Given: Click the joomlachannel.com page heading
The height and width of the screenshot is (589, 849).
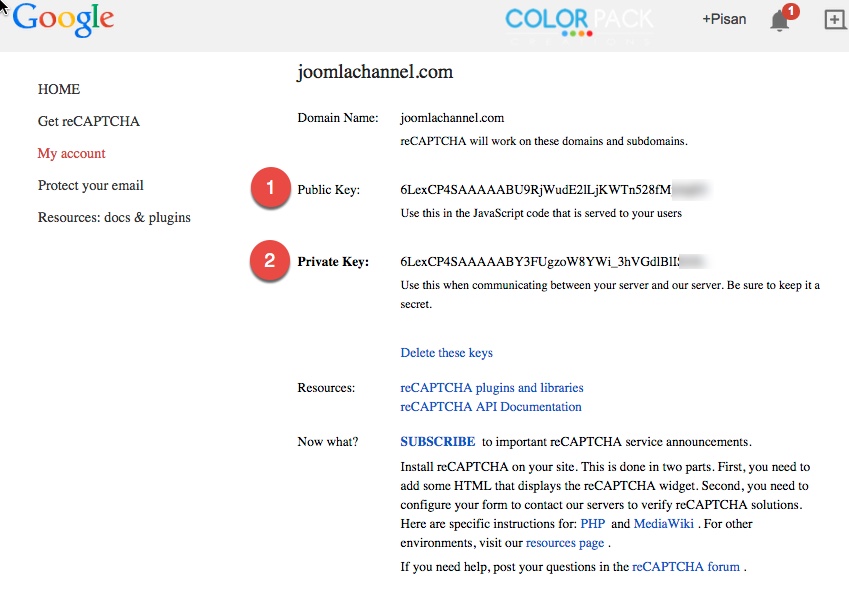Looking at the screenshot, I should [375, 72].
